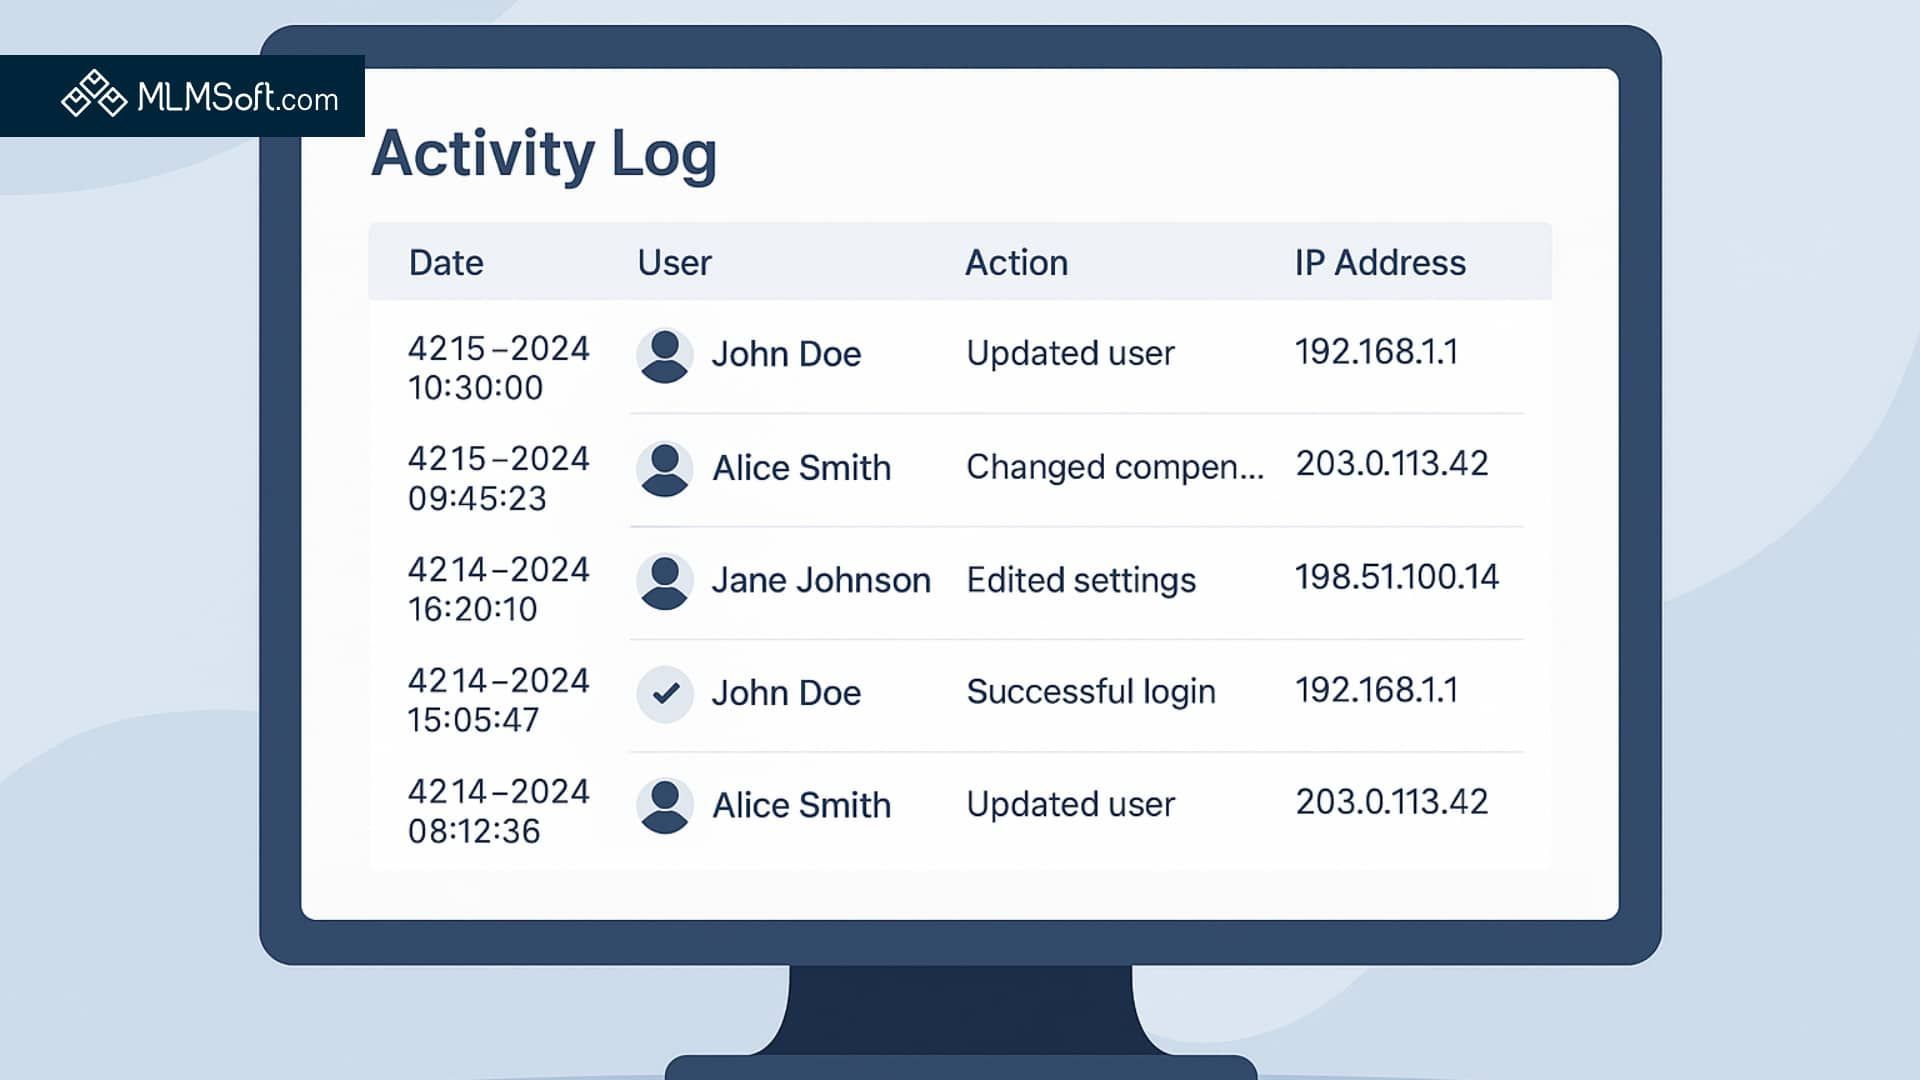Click the IP Address column header

[1380, 263]
